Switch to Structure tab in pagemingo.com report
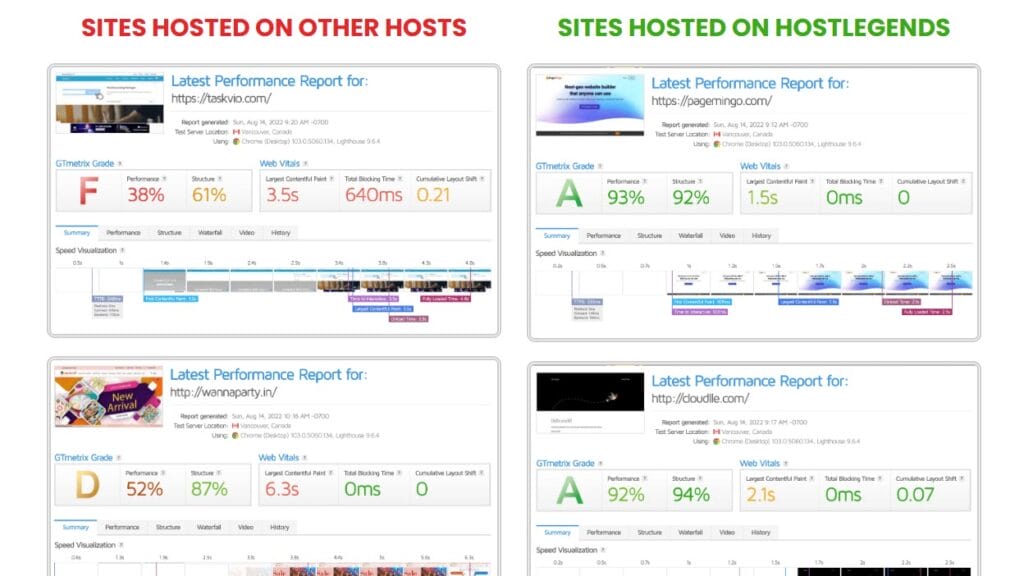This screenshot has height=576, width=1024. pyautogui.click(x=649, y=236)
